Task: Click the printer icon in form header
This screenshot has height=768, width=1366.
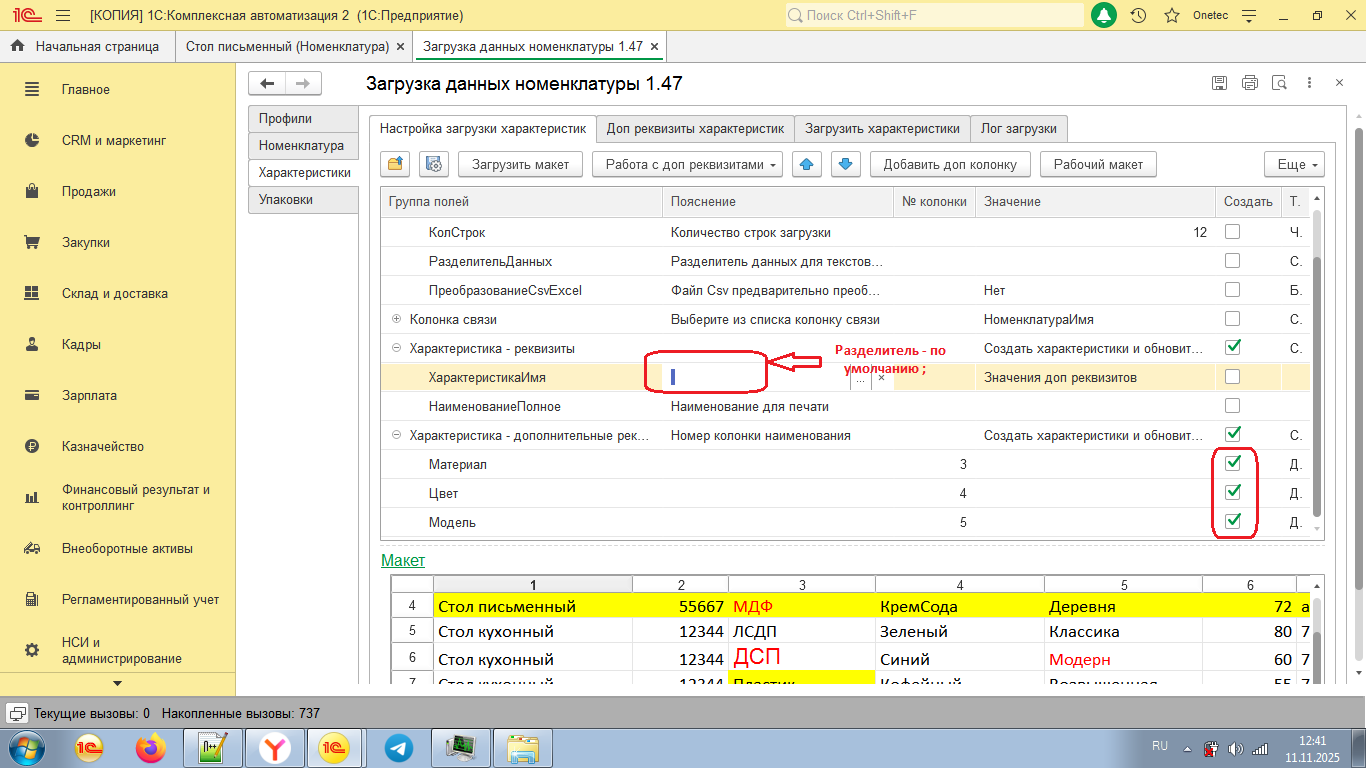Action: (x=1249, y=84)
